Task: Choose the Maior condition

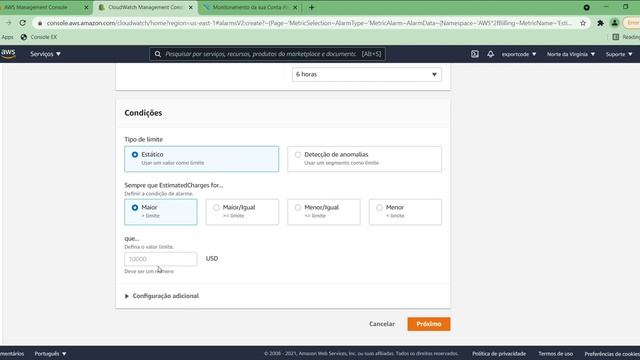Action: (x=161, y=212)
